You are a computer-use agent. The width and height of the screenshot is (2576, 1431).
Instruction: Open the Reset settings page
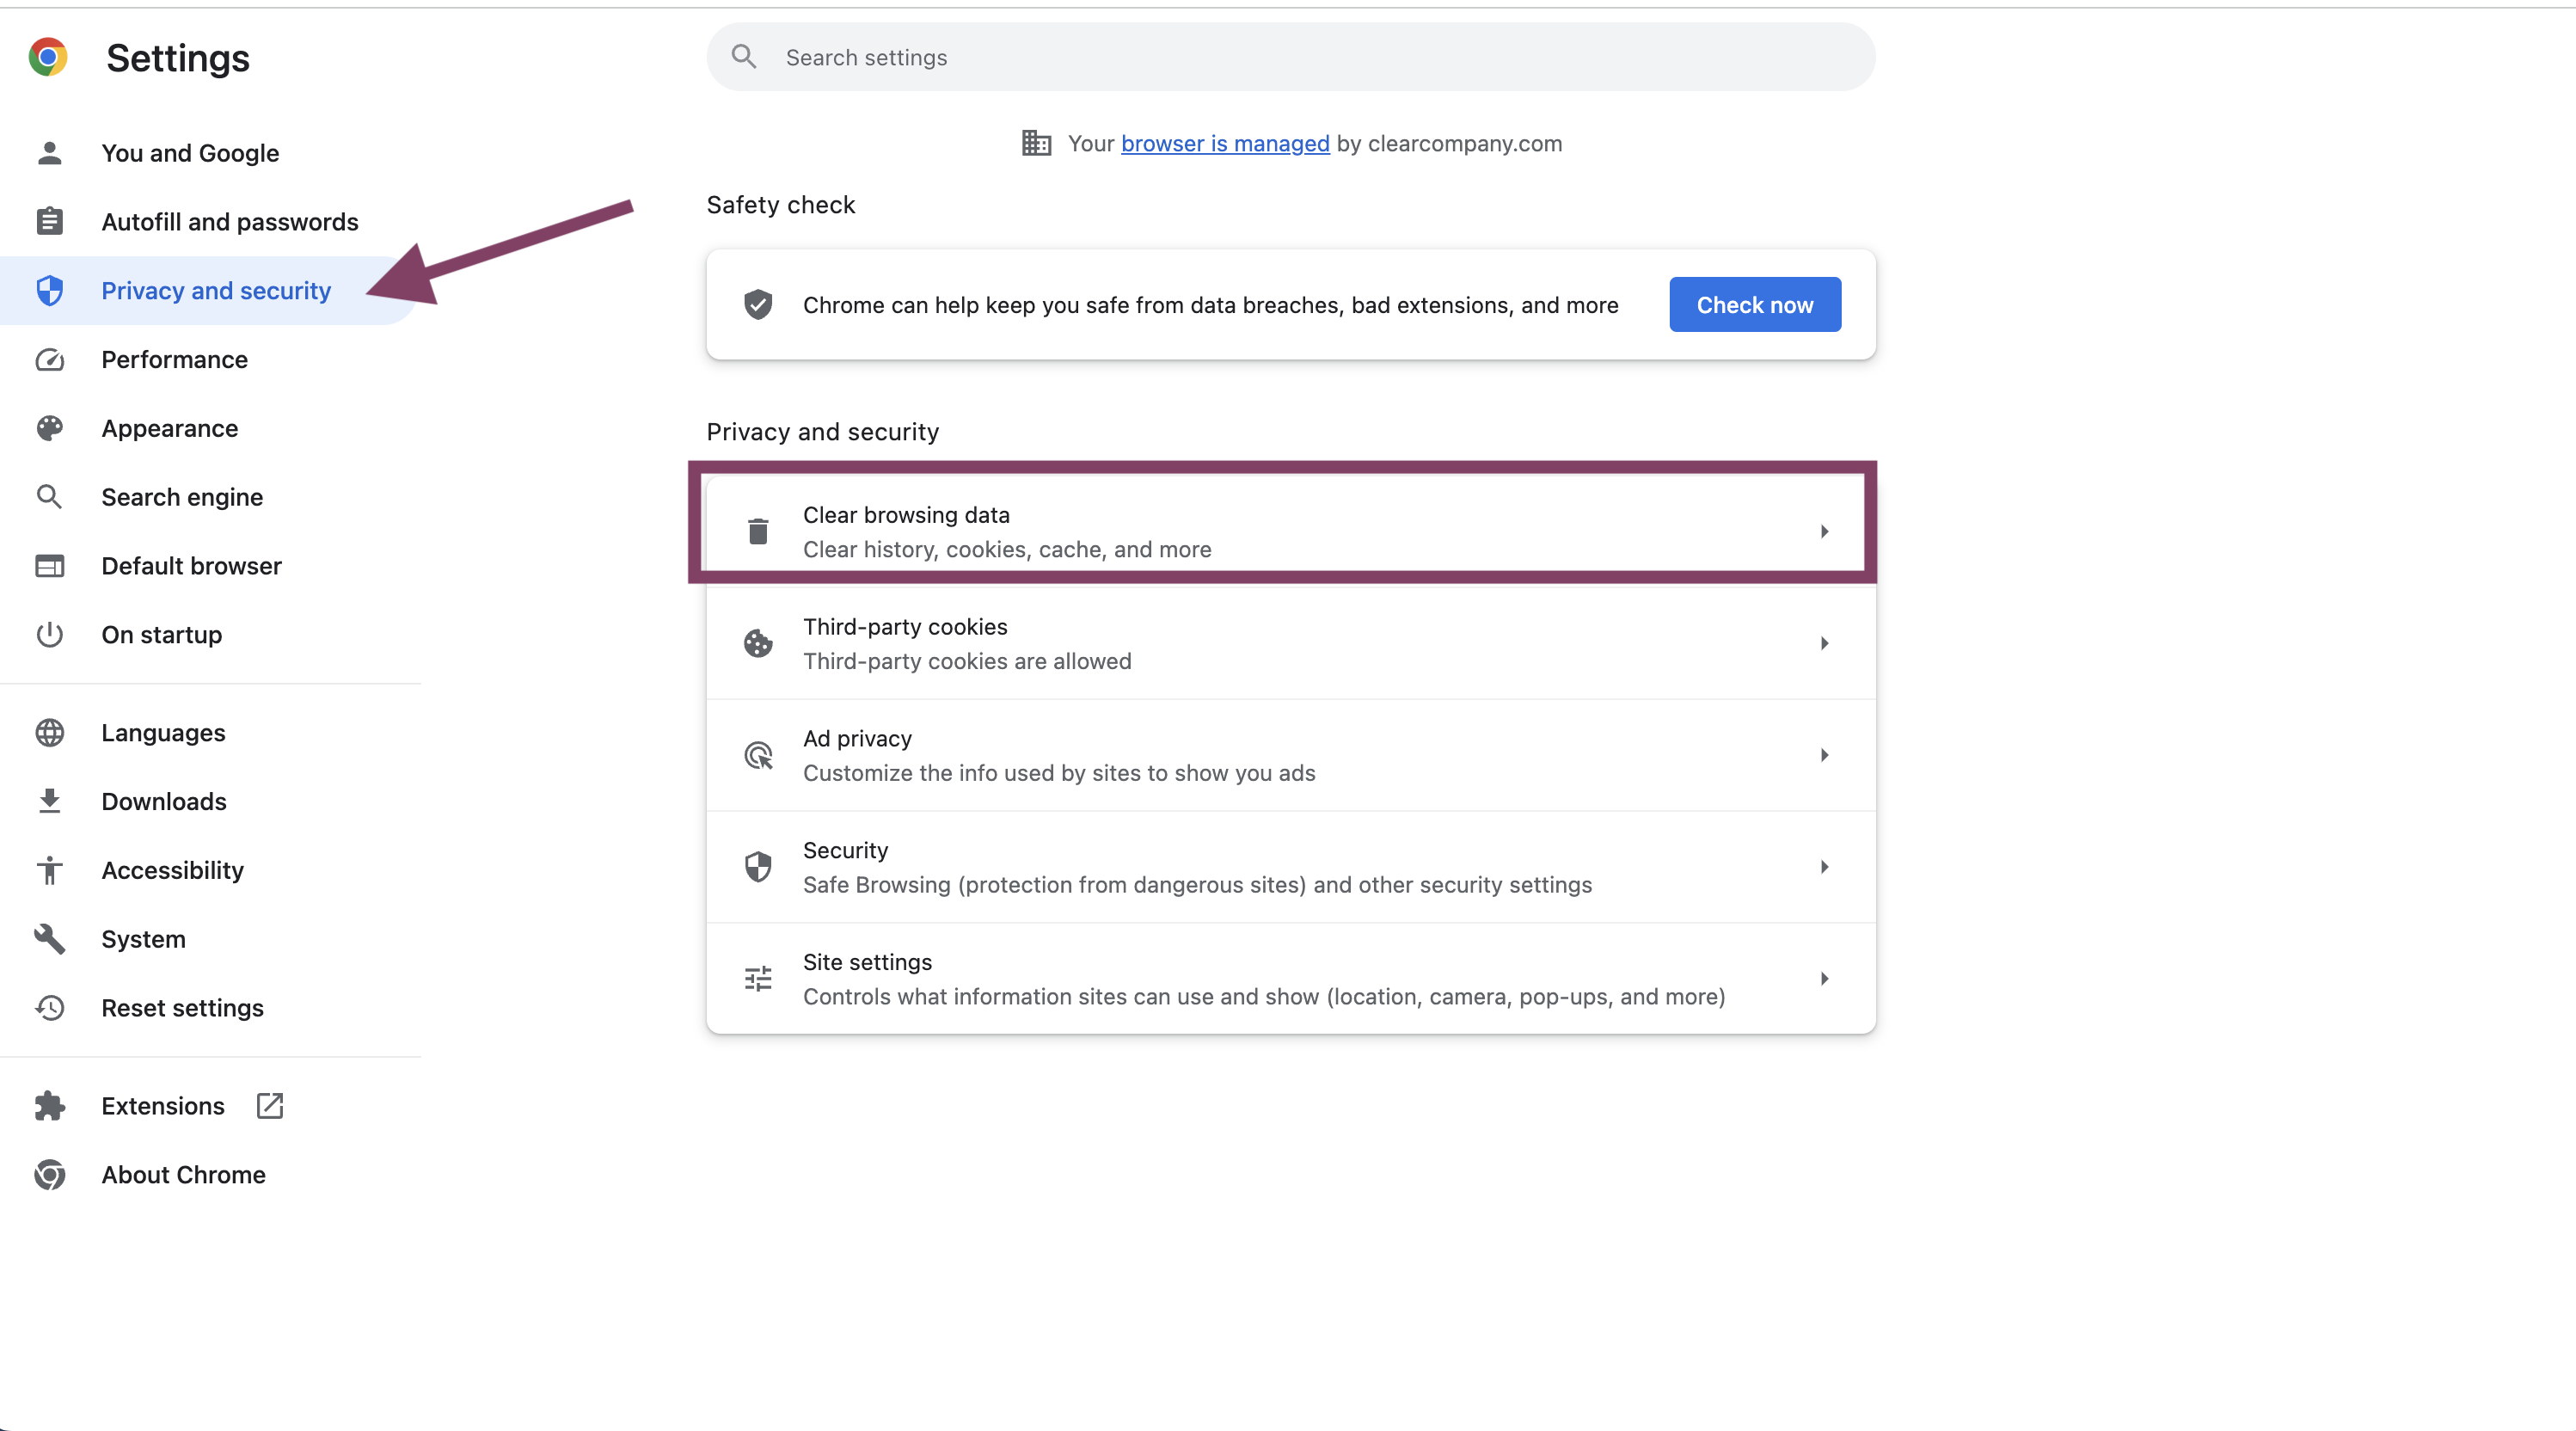click(210, 1007)
